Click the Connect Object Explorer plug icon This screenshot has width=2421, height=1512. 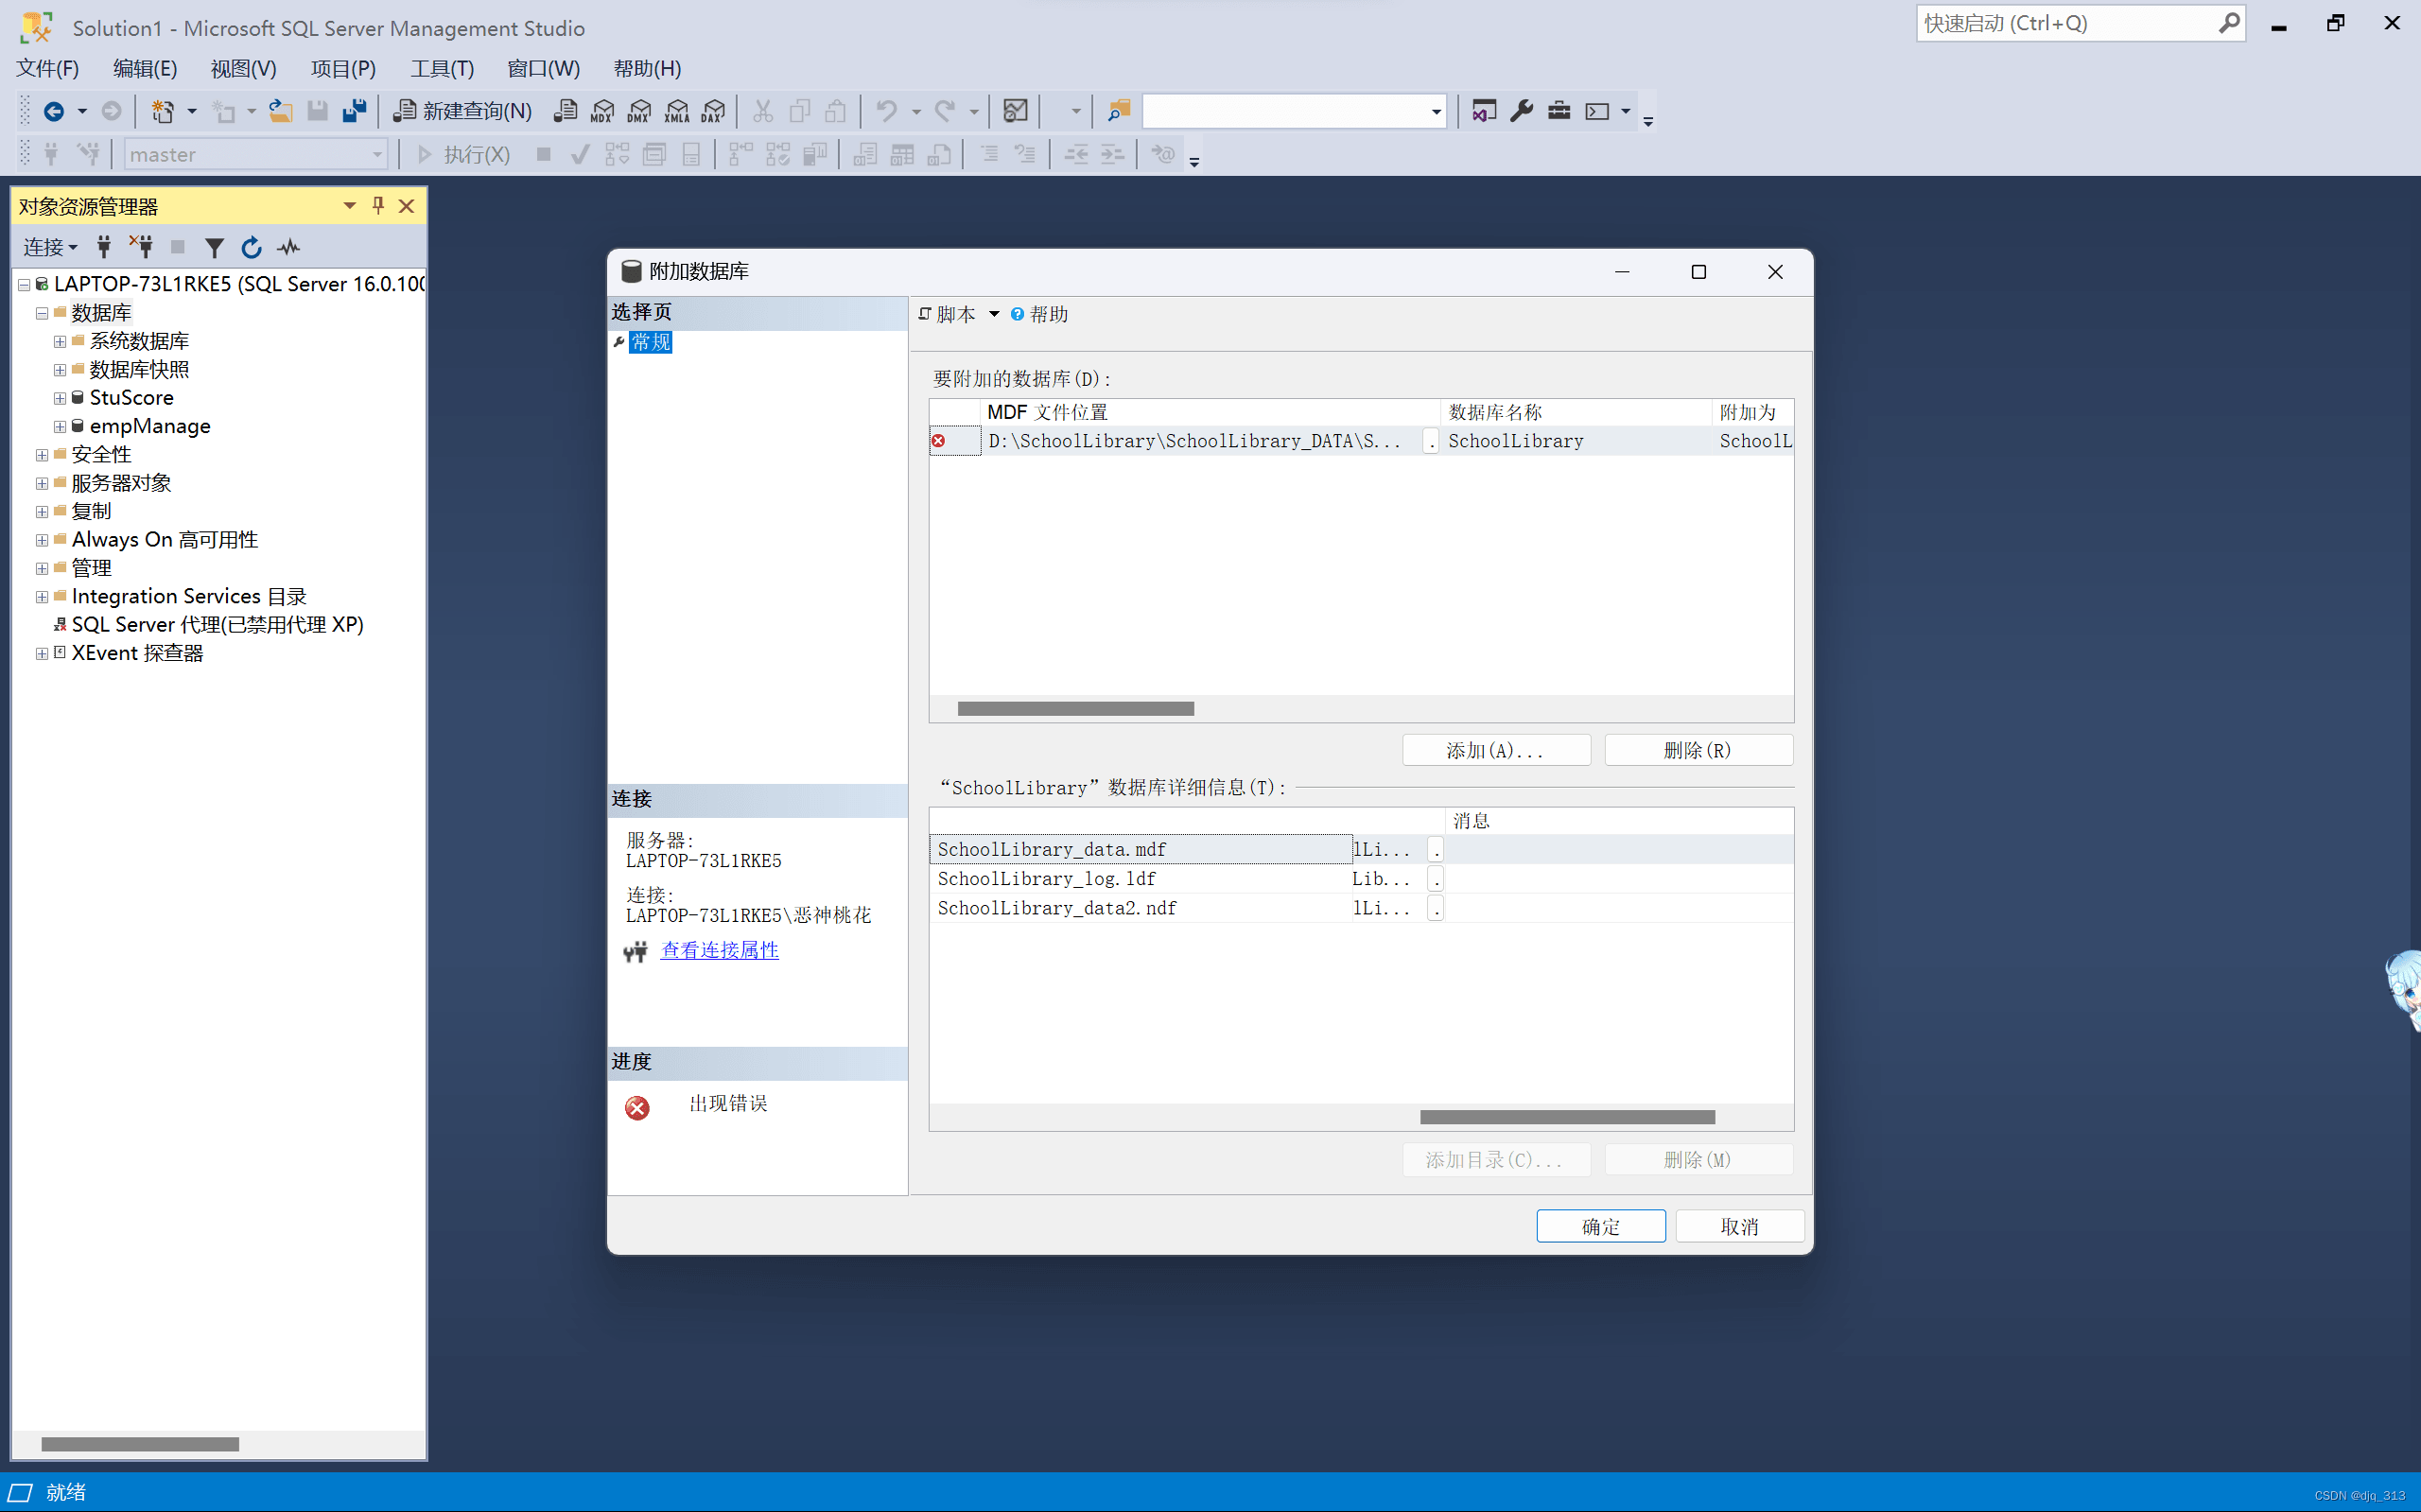104,247
